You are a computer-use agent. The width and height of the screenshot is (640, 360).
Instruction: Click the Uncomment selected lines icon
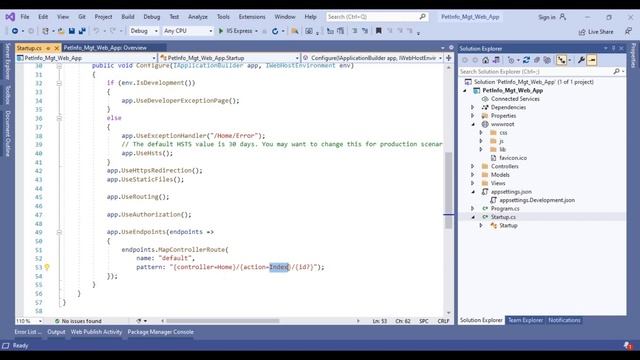[365, 31]
